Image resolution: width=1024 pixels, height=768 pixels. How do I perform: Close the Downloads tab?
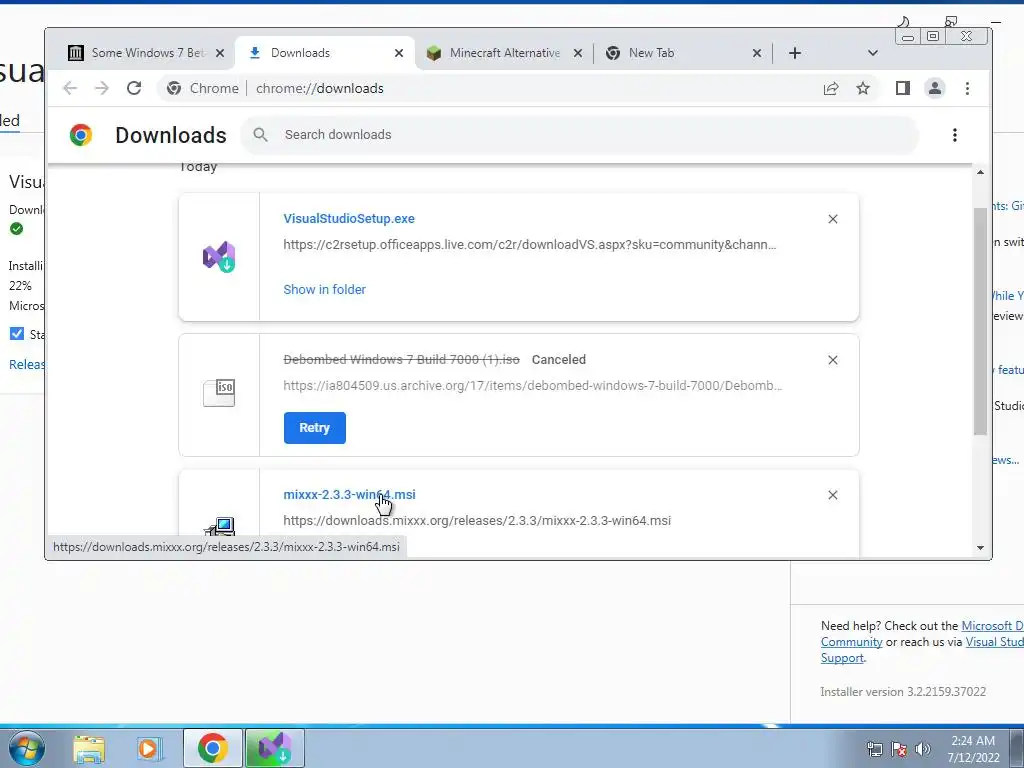click(399, 53)
